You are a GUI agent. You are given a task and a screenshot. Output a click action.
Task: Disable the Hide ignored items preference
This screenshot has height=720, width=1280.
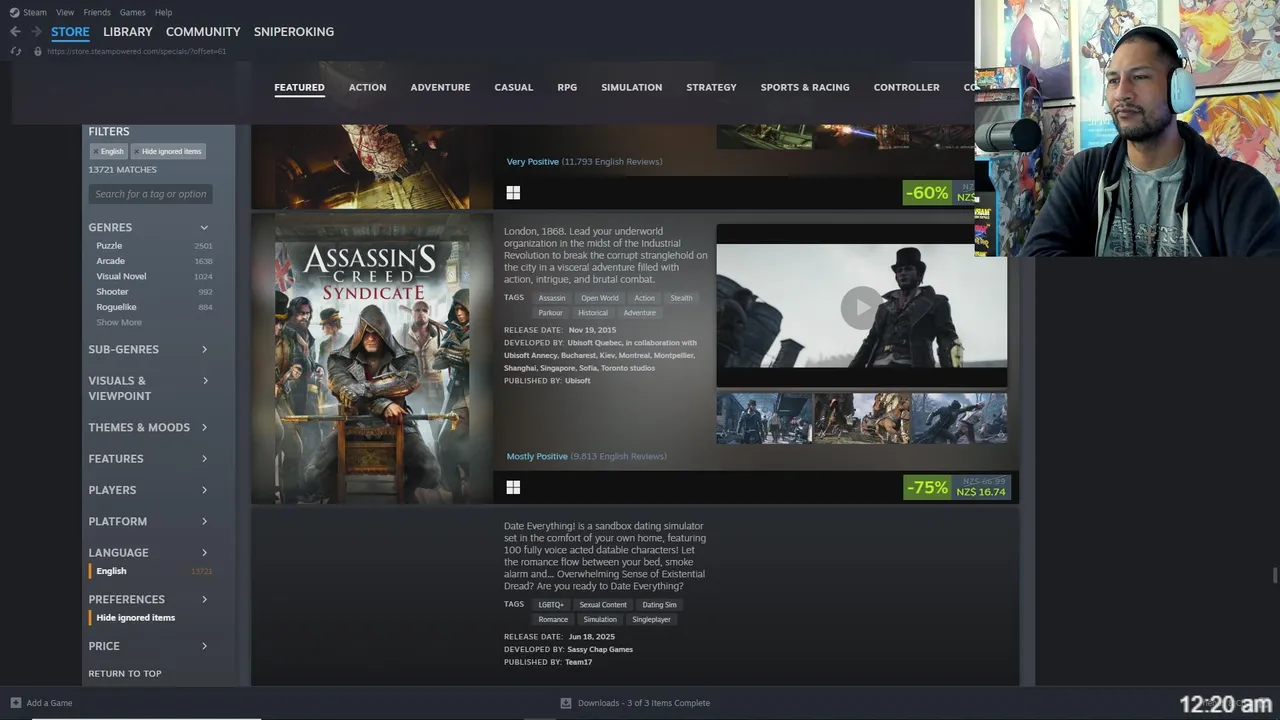[x=151, y=618]
